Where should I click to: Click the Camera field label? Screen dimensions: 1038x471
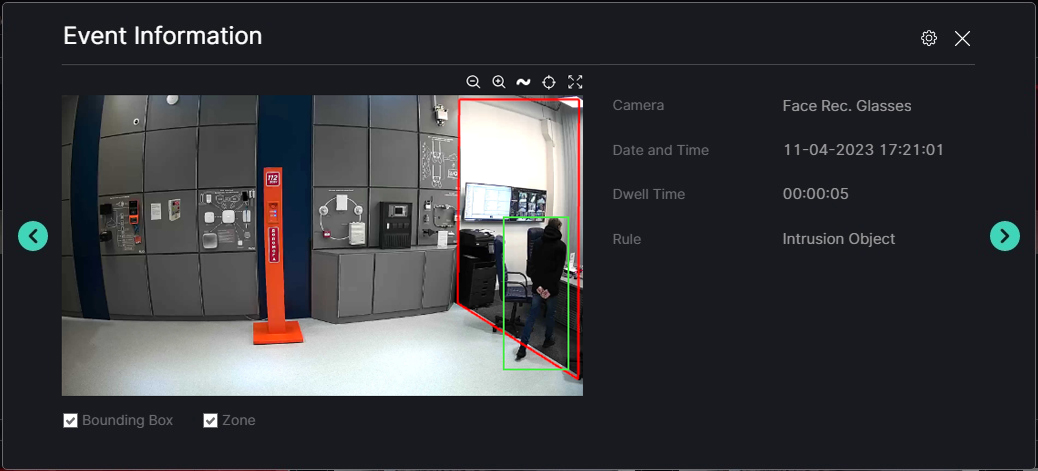(638, 105)
